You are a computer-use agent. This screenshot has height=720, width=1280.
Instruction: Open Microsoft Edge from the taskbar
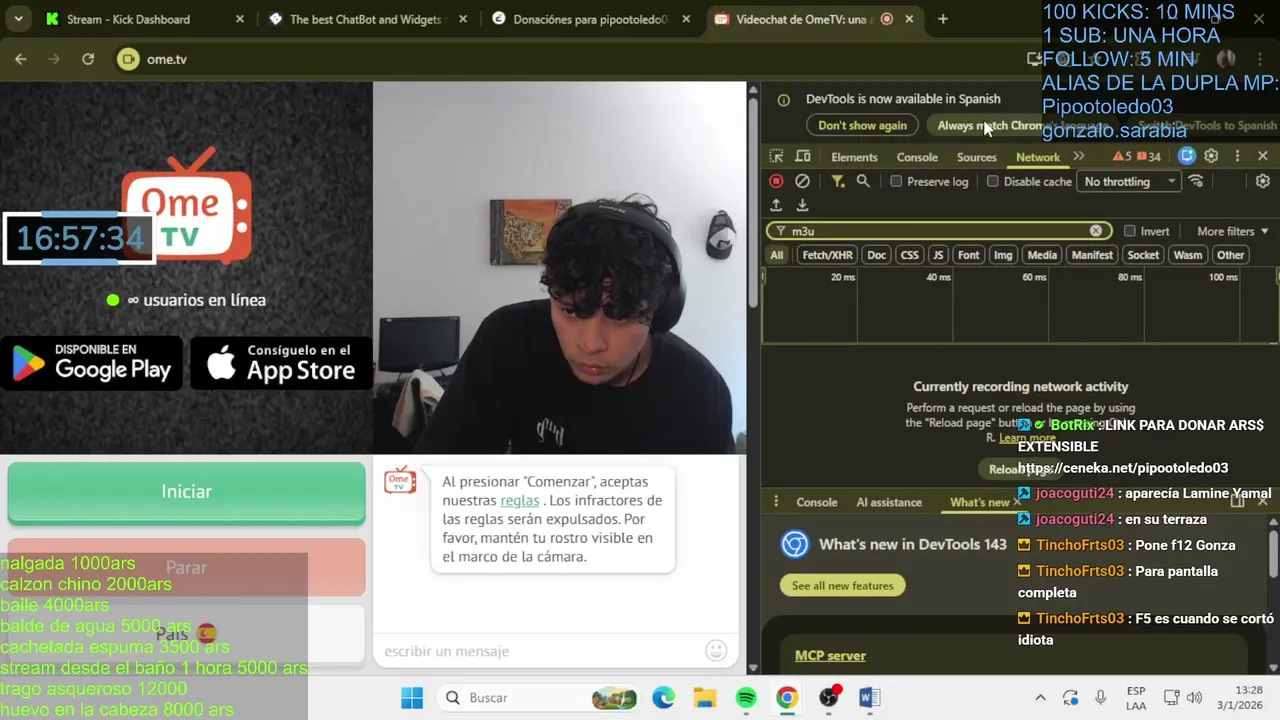click(664, 697)
